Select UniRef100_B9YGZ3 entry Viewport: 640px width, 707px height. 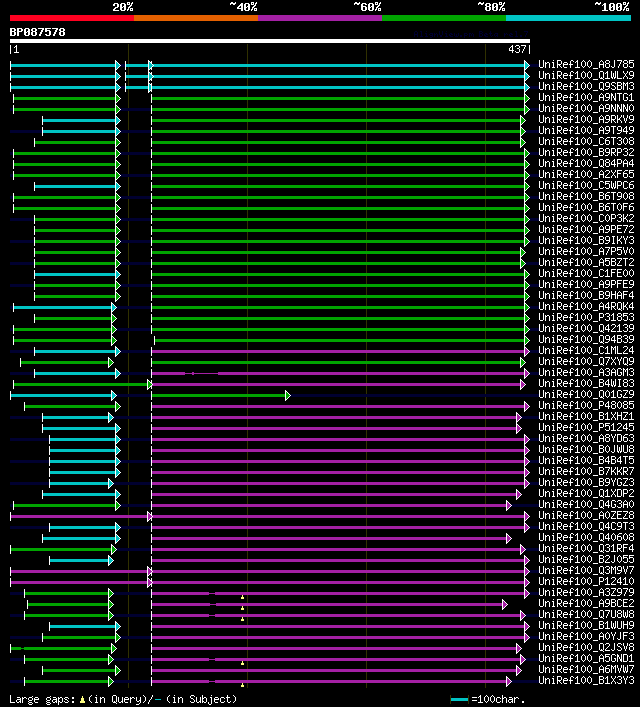586,482
